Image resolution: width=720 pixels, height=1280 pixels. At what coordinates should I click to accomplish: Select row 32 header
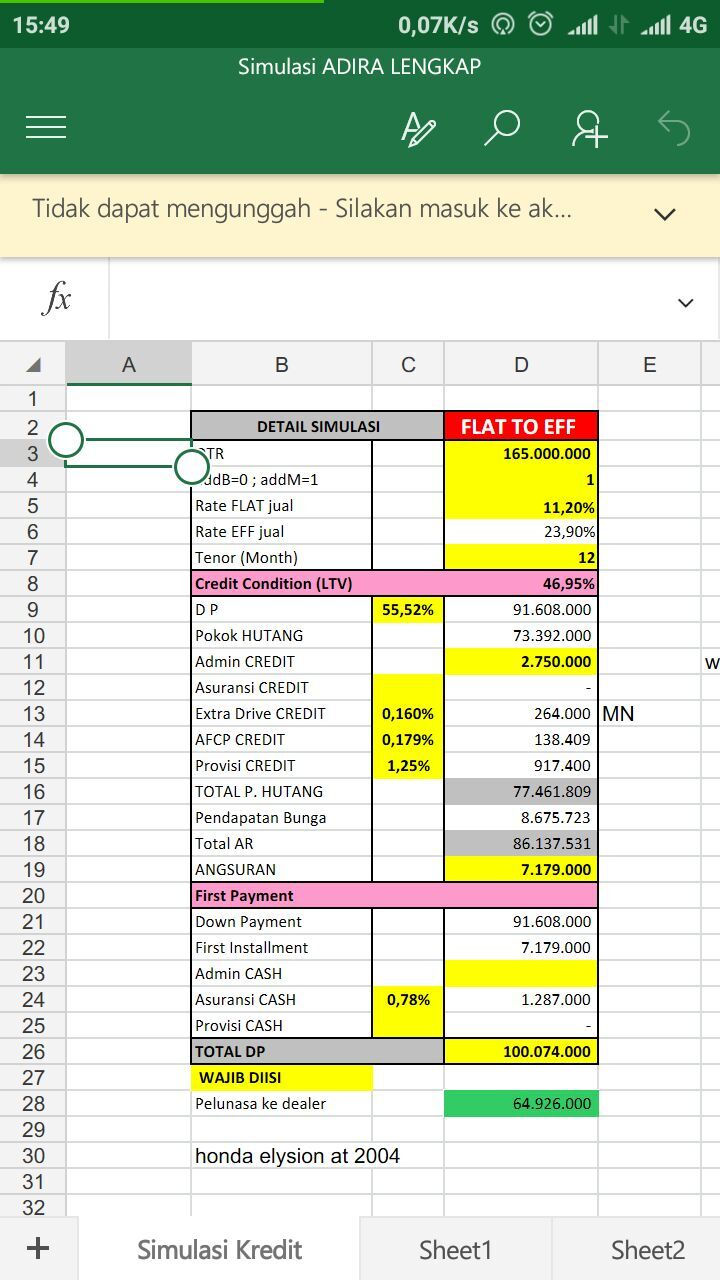(x=33, y=1206)
